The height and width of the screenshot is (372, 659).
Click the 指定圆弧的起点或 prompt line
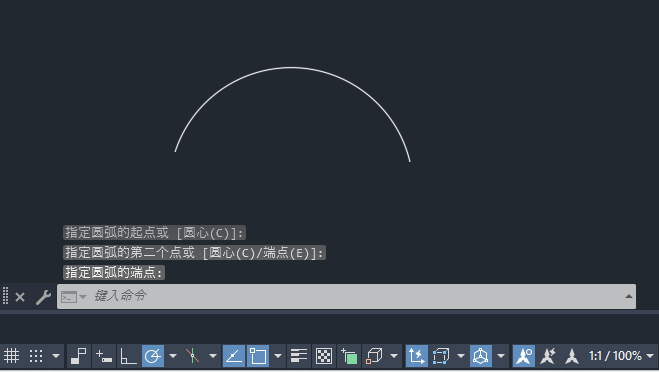click(154, 232)
